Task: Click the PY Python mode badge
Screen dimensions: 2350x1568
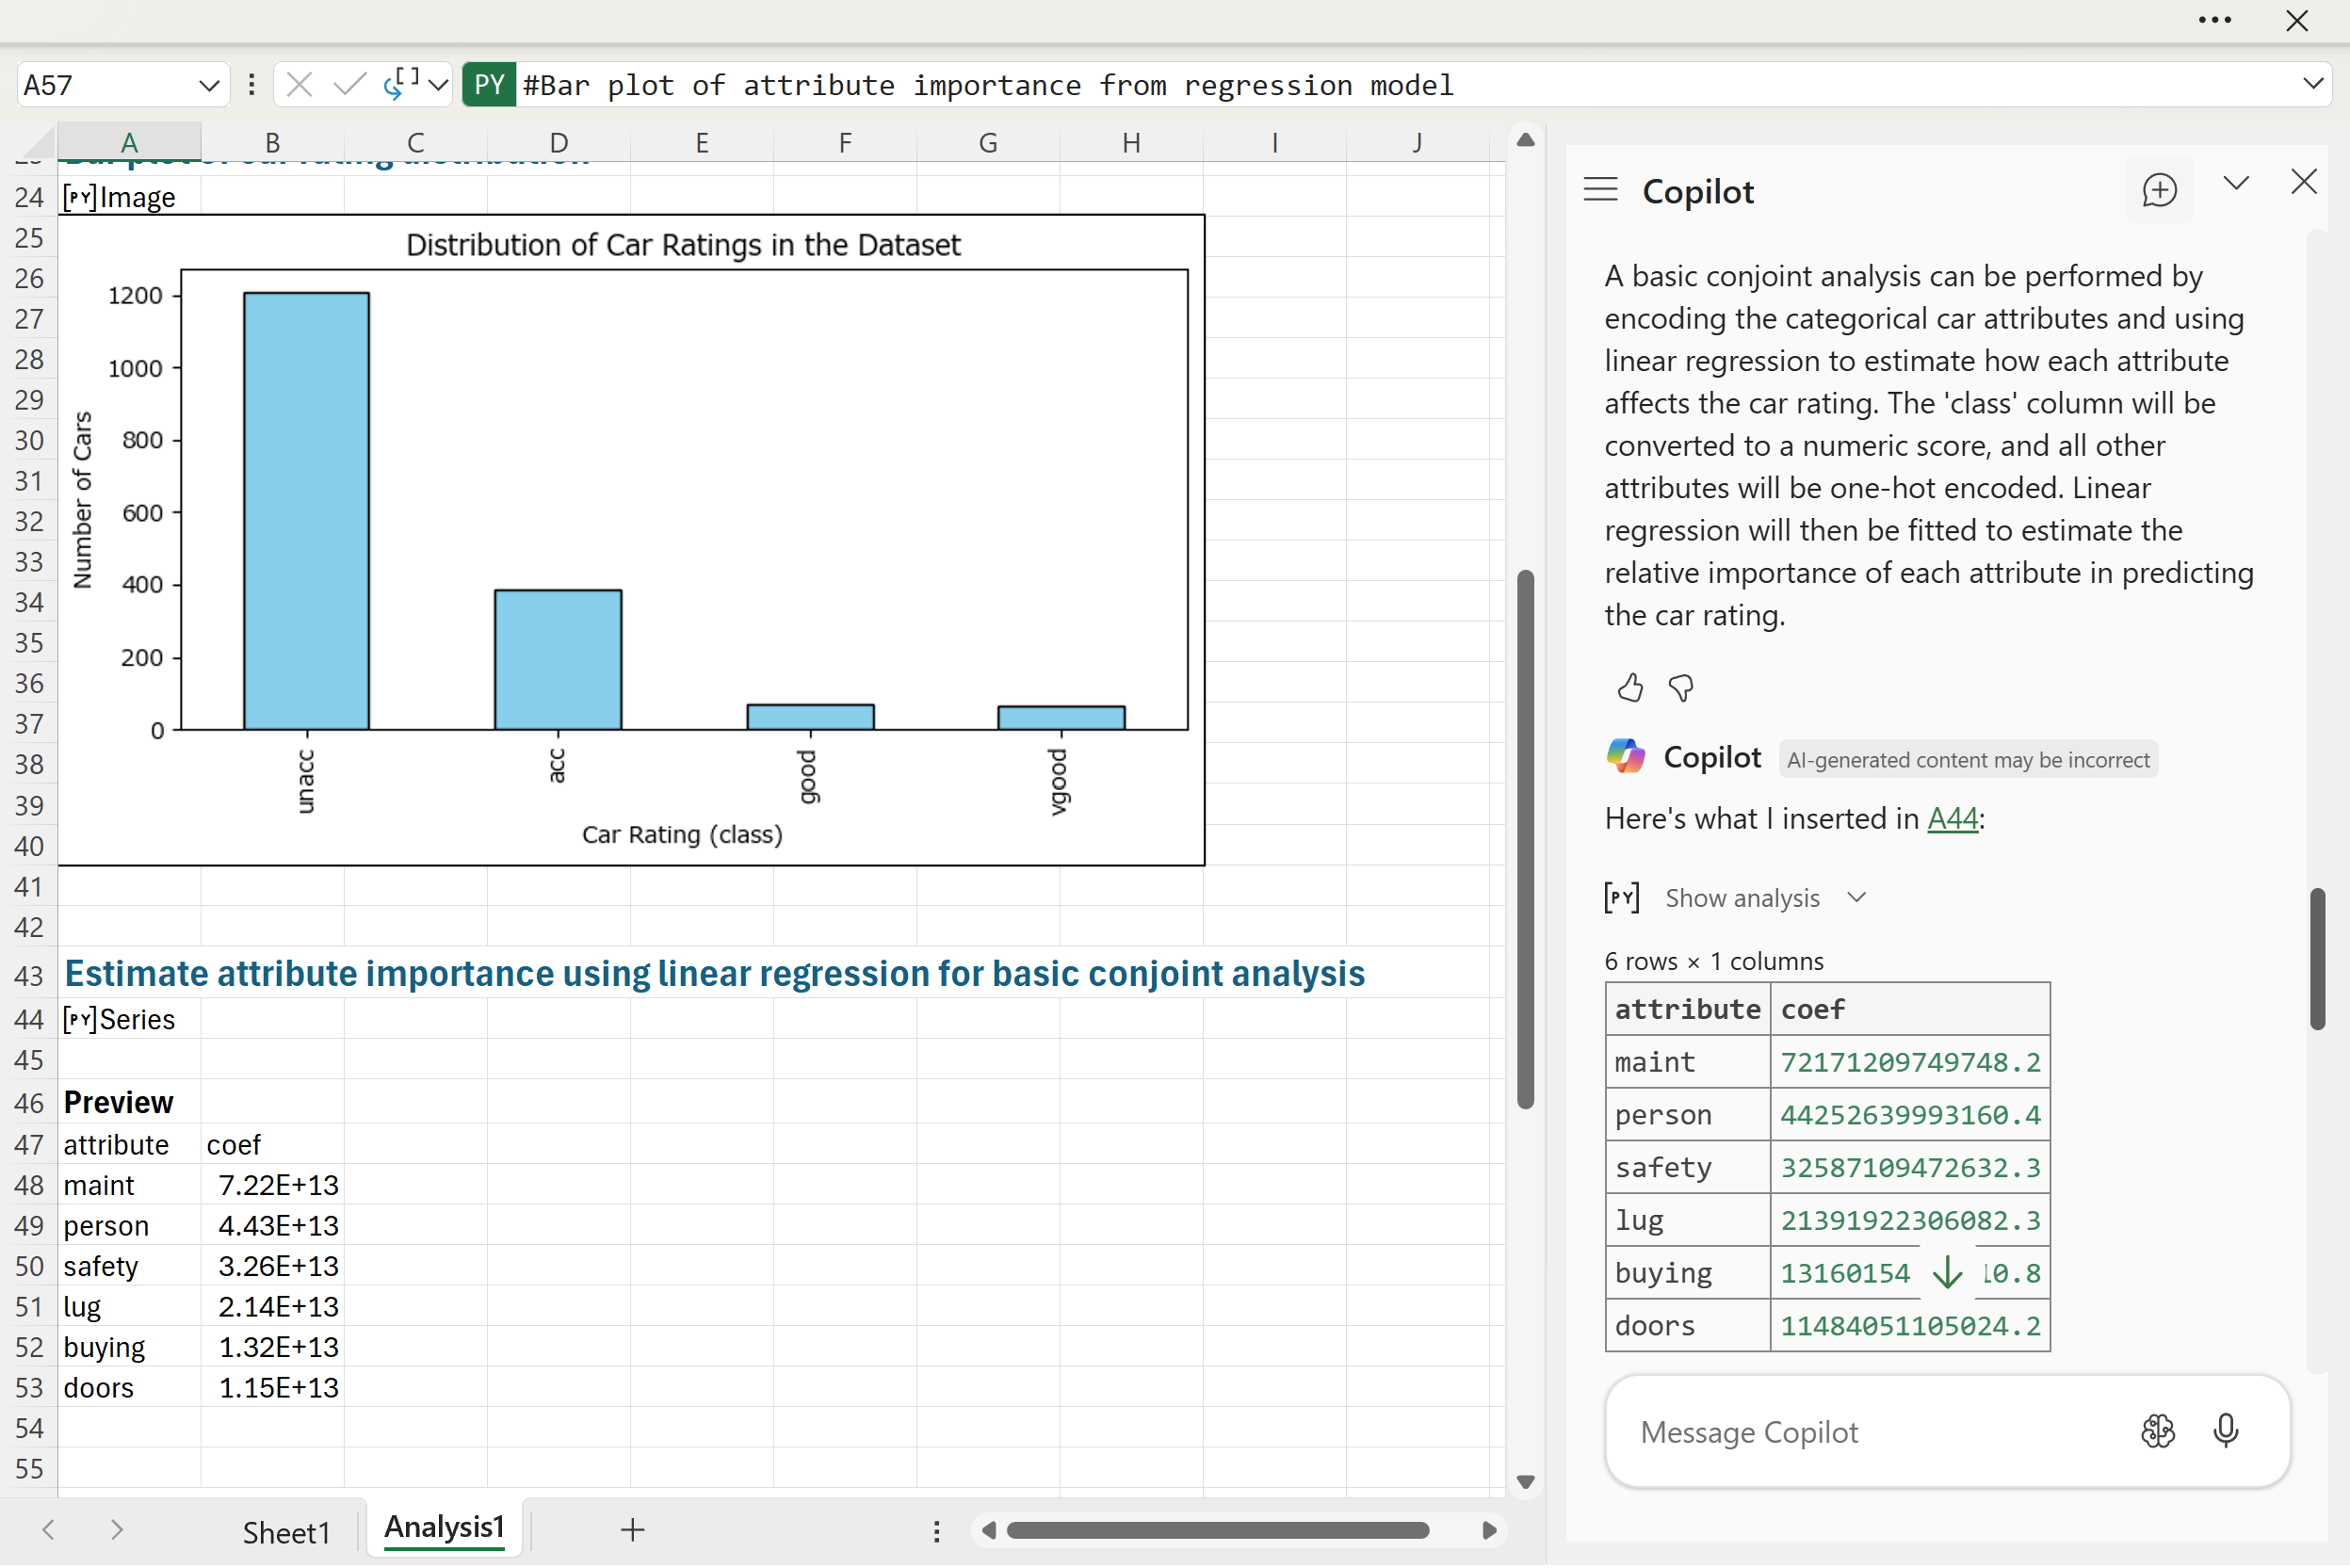Action: (489, 85)
